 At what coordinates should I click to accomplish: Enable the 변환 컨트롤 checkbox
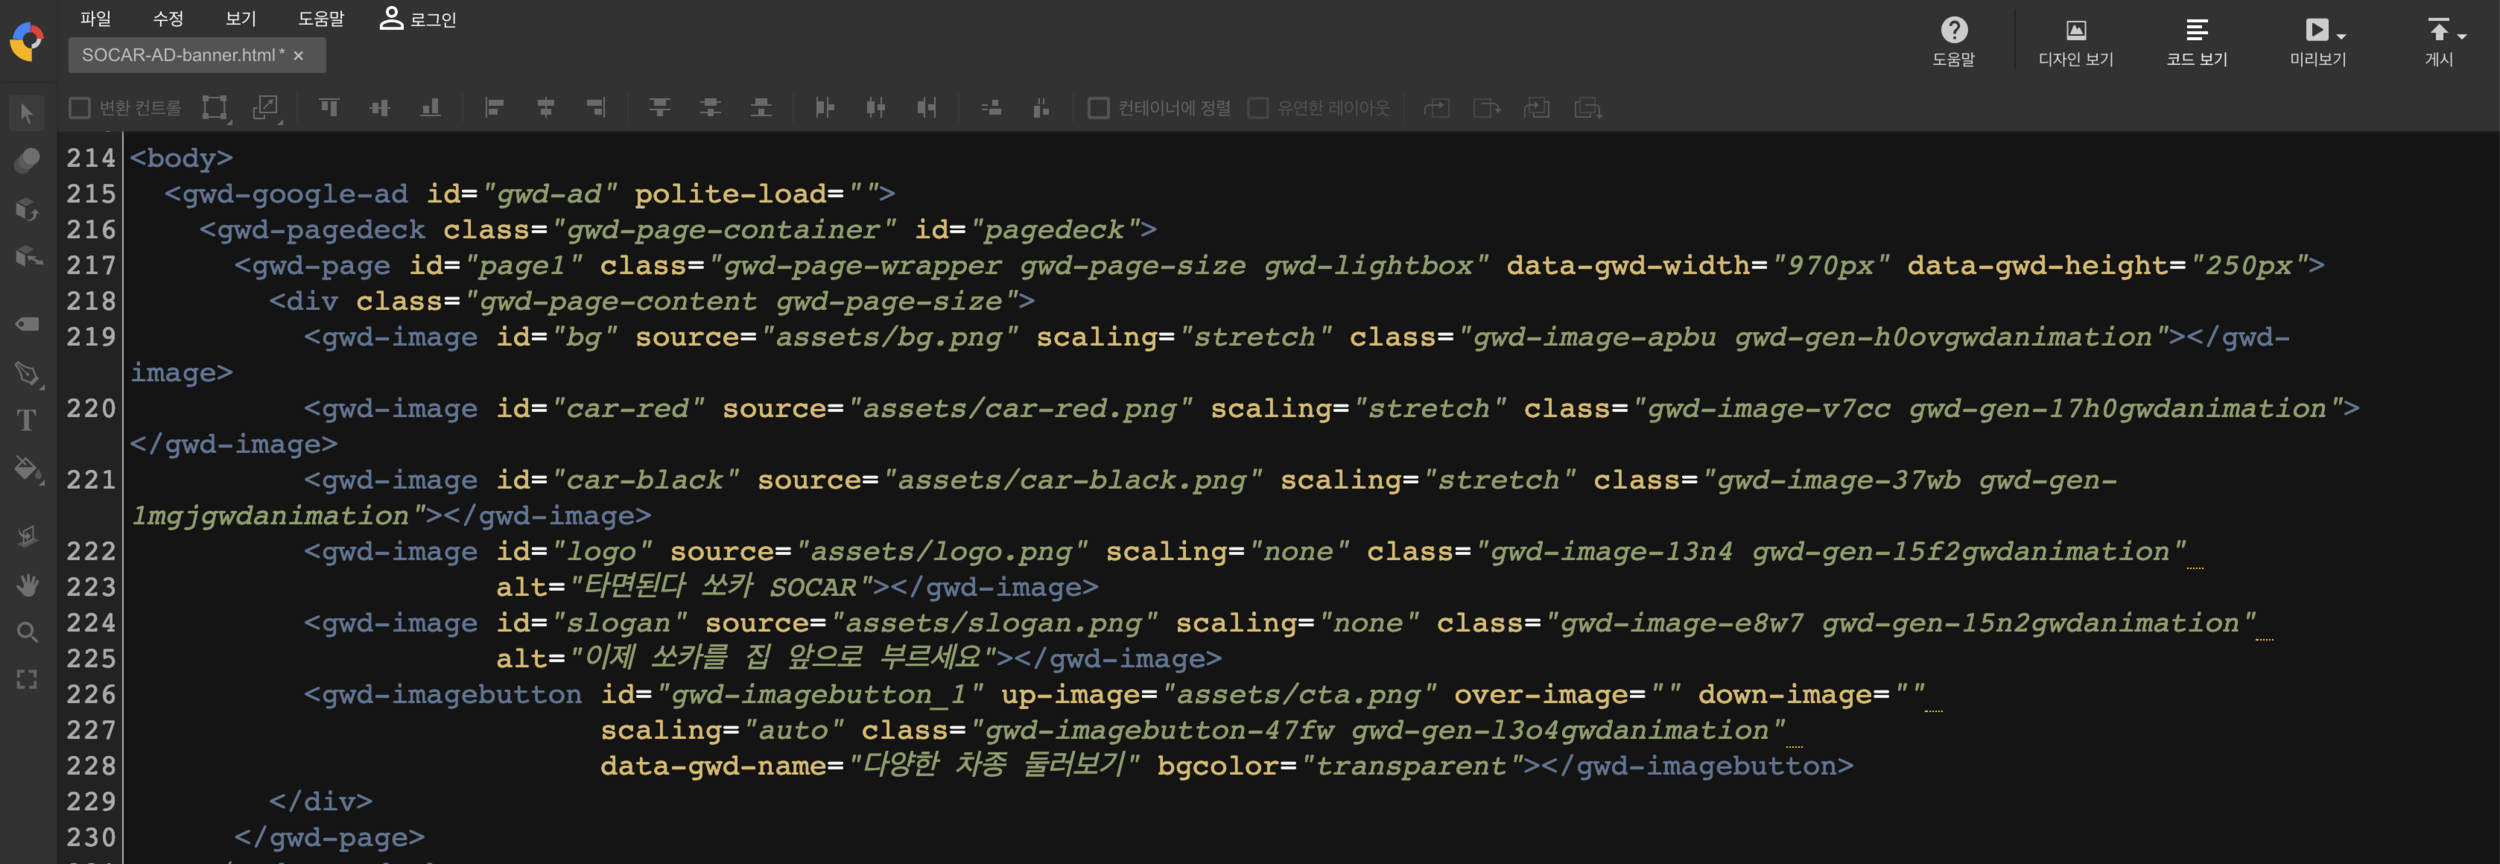click(80, 107)
